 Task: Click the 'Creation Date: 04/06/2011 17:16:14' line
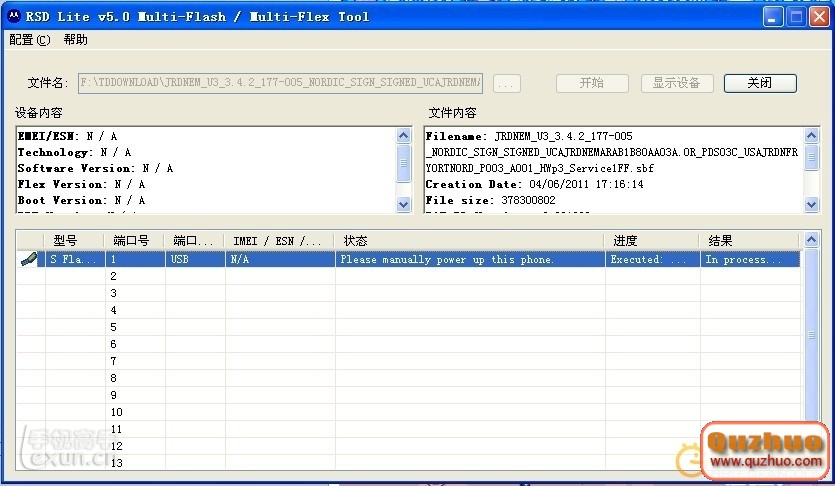point(535,184)
